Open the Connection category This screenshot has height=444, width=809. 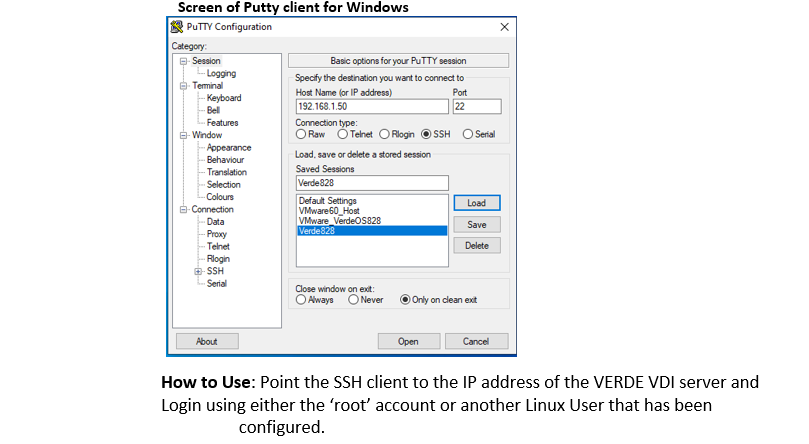213,209
